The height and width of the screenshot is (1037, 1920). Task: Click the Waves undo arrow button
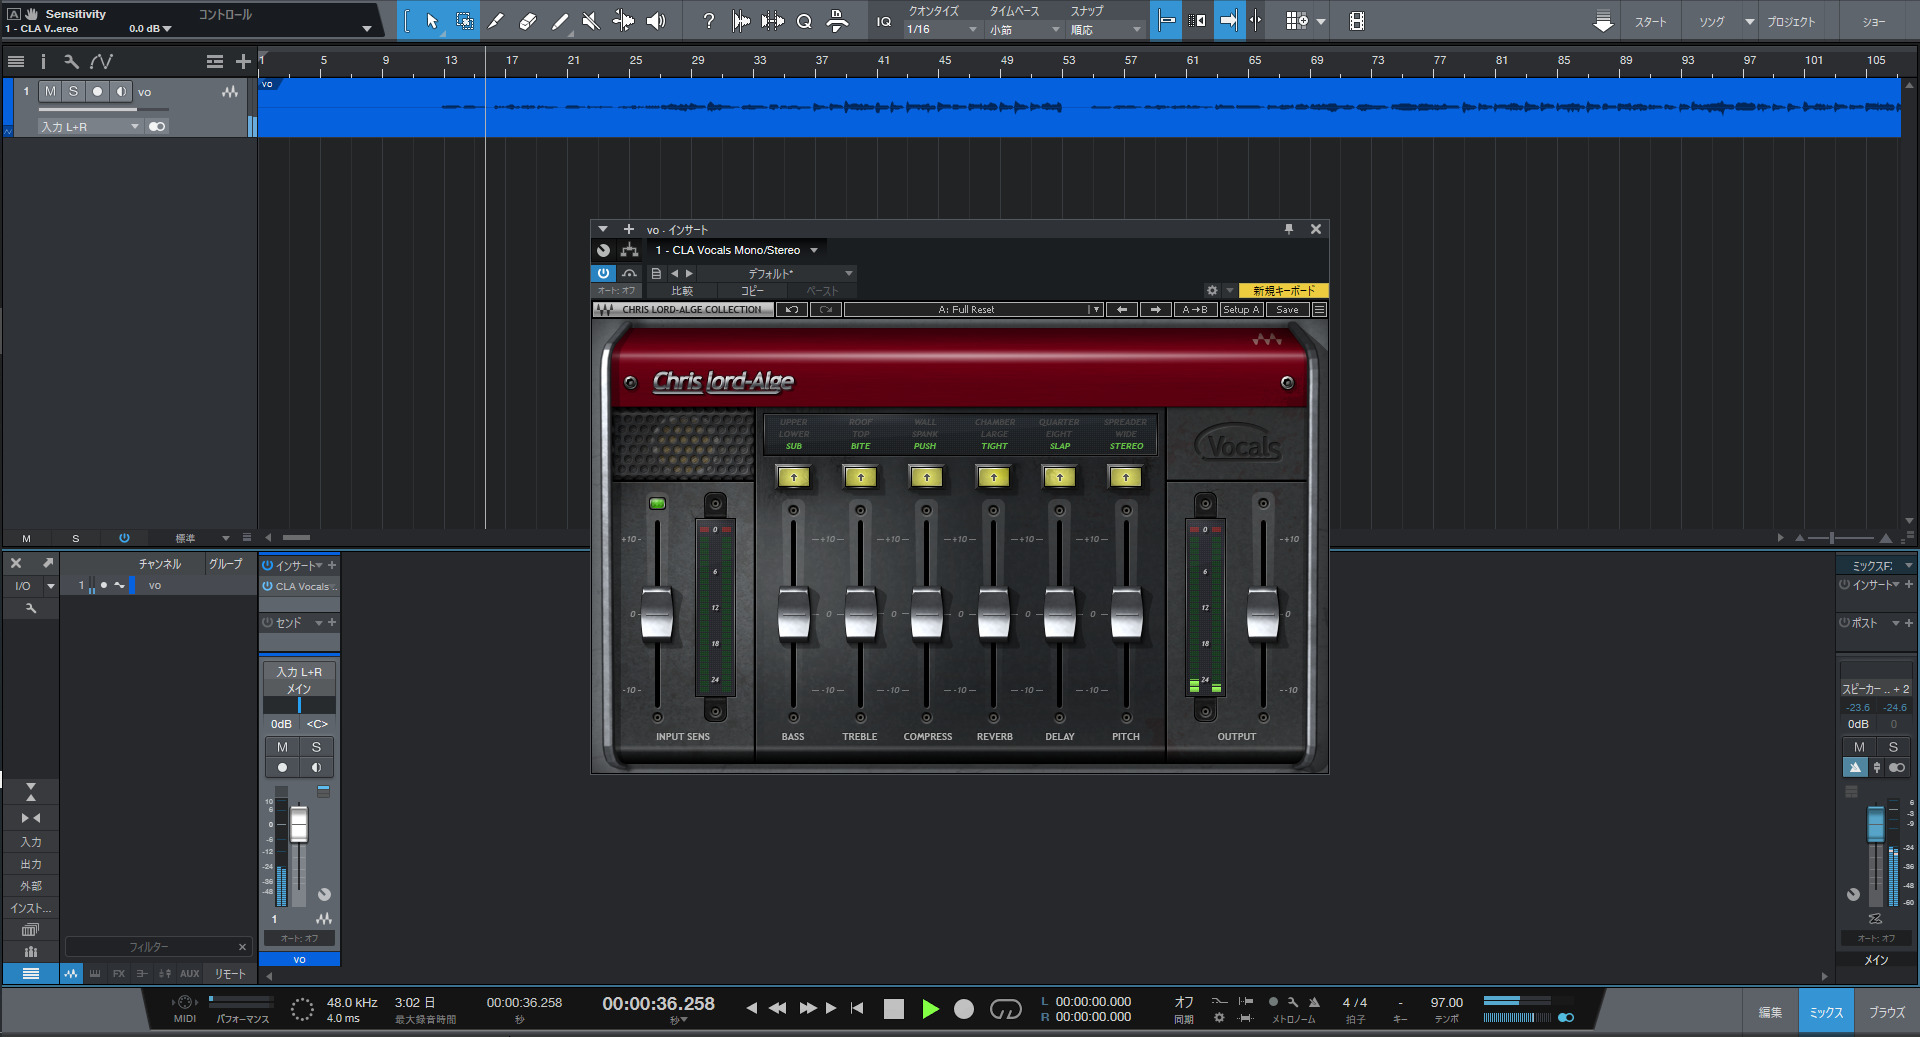pyautogui.click(x=792, y=310)
